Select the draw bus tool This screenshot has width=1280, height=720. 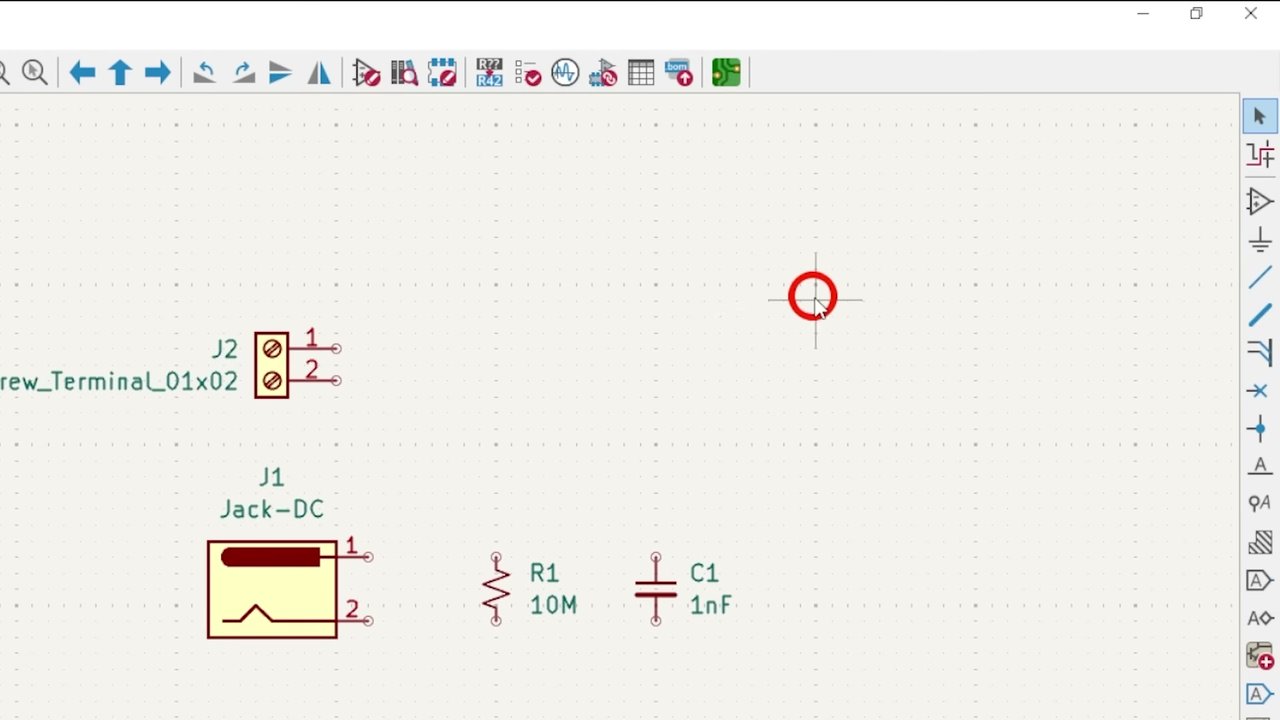click(x=1259, y=316)
